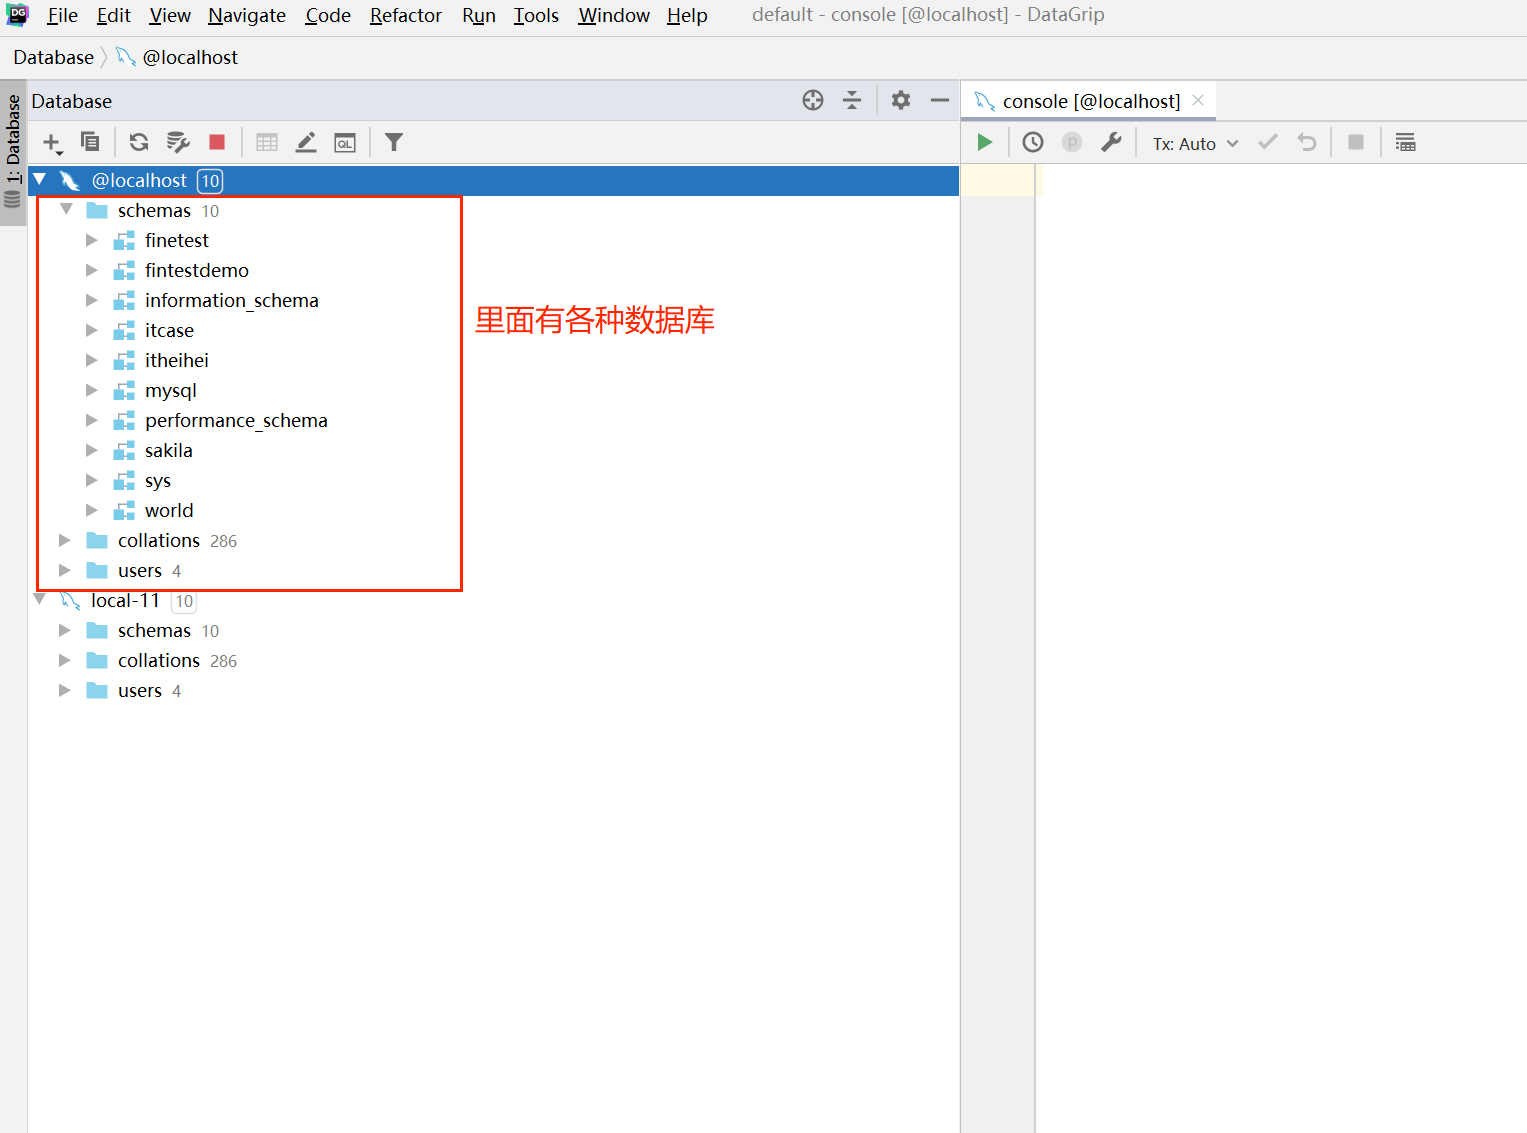Click Database breadcrumb in navigation bar
The image size is (1527, 1133).
pyautogui.click(x=54, y=57)
